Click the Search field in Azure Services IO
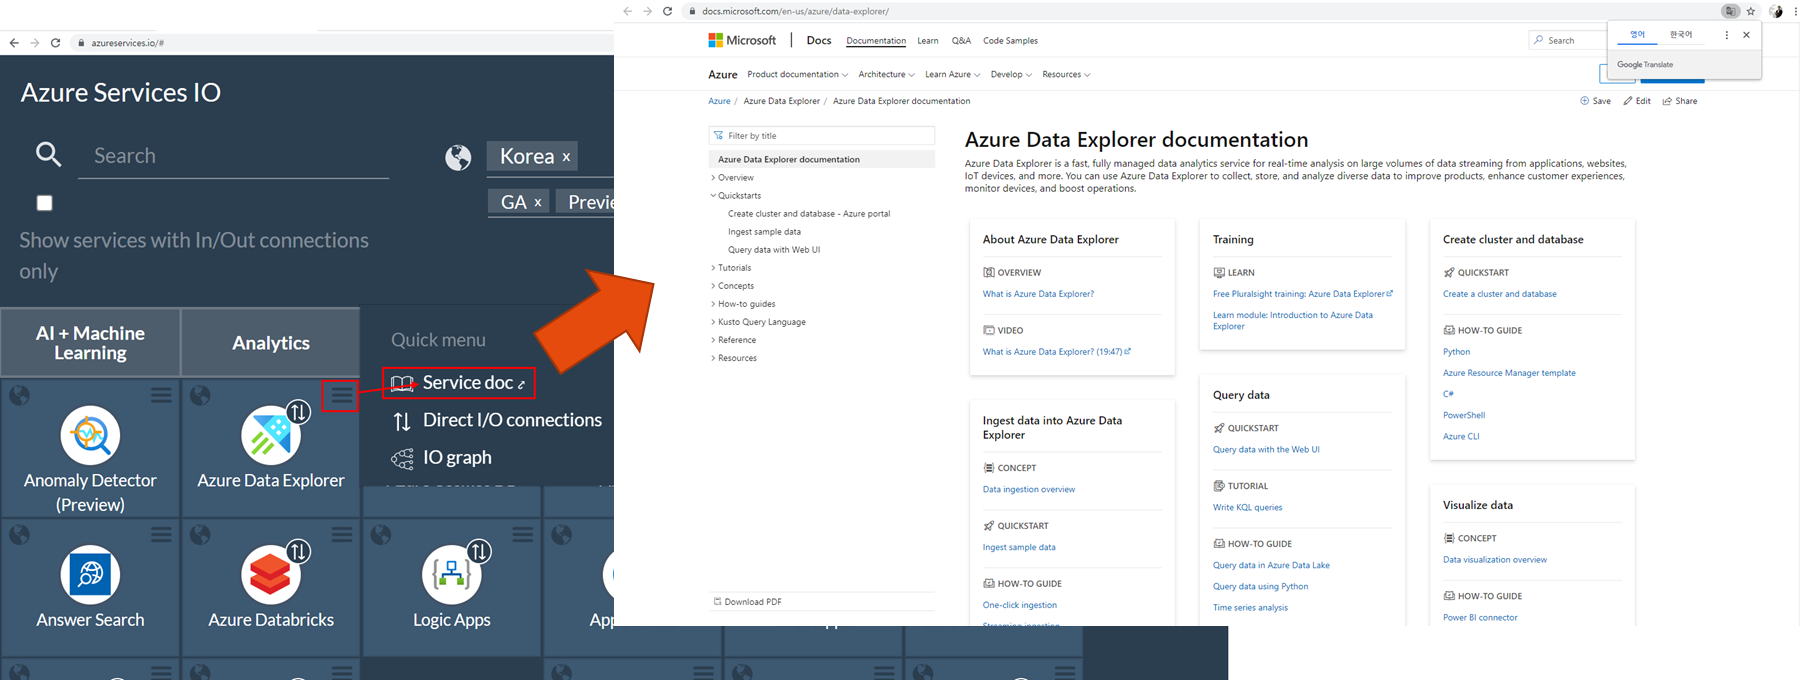This screenshot has height=680, width=1800. [x=233, y=156]
